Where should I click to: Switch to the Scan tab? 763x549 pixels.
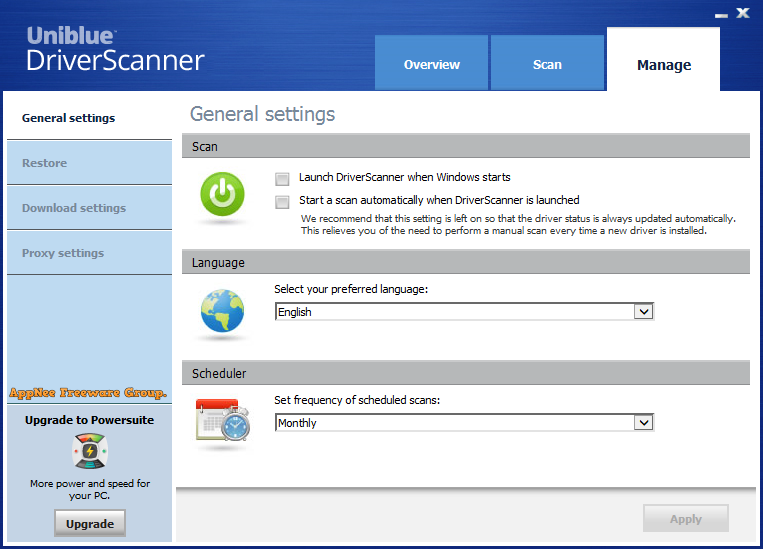coord(547,63)
